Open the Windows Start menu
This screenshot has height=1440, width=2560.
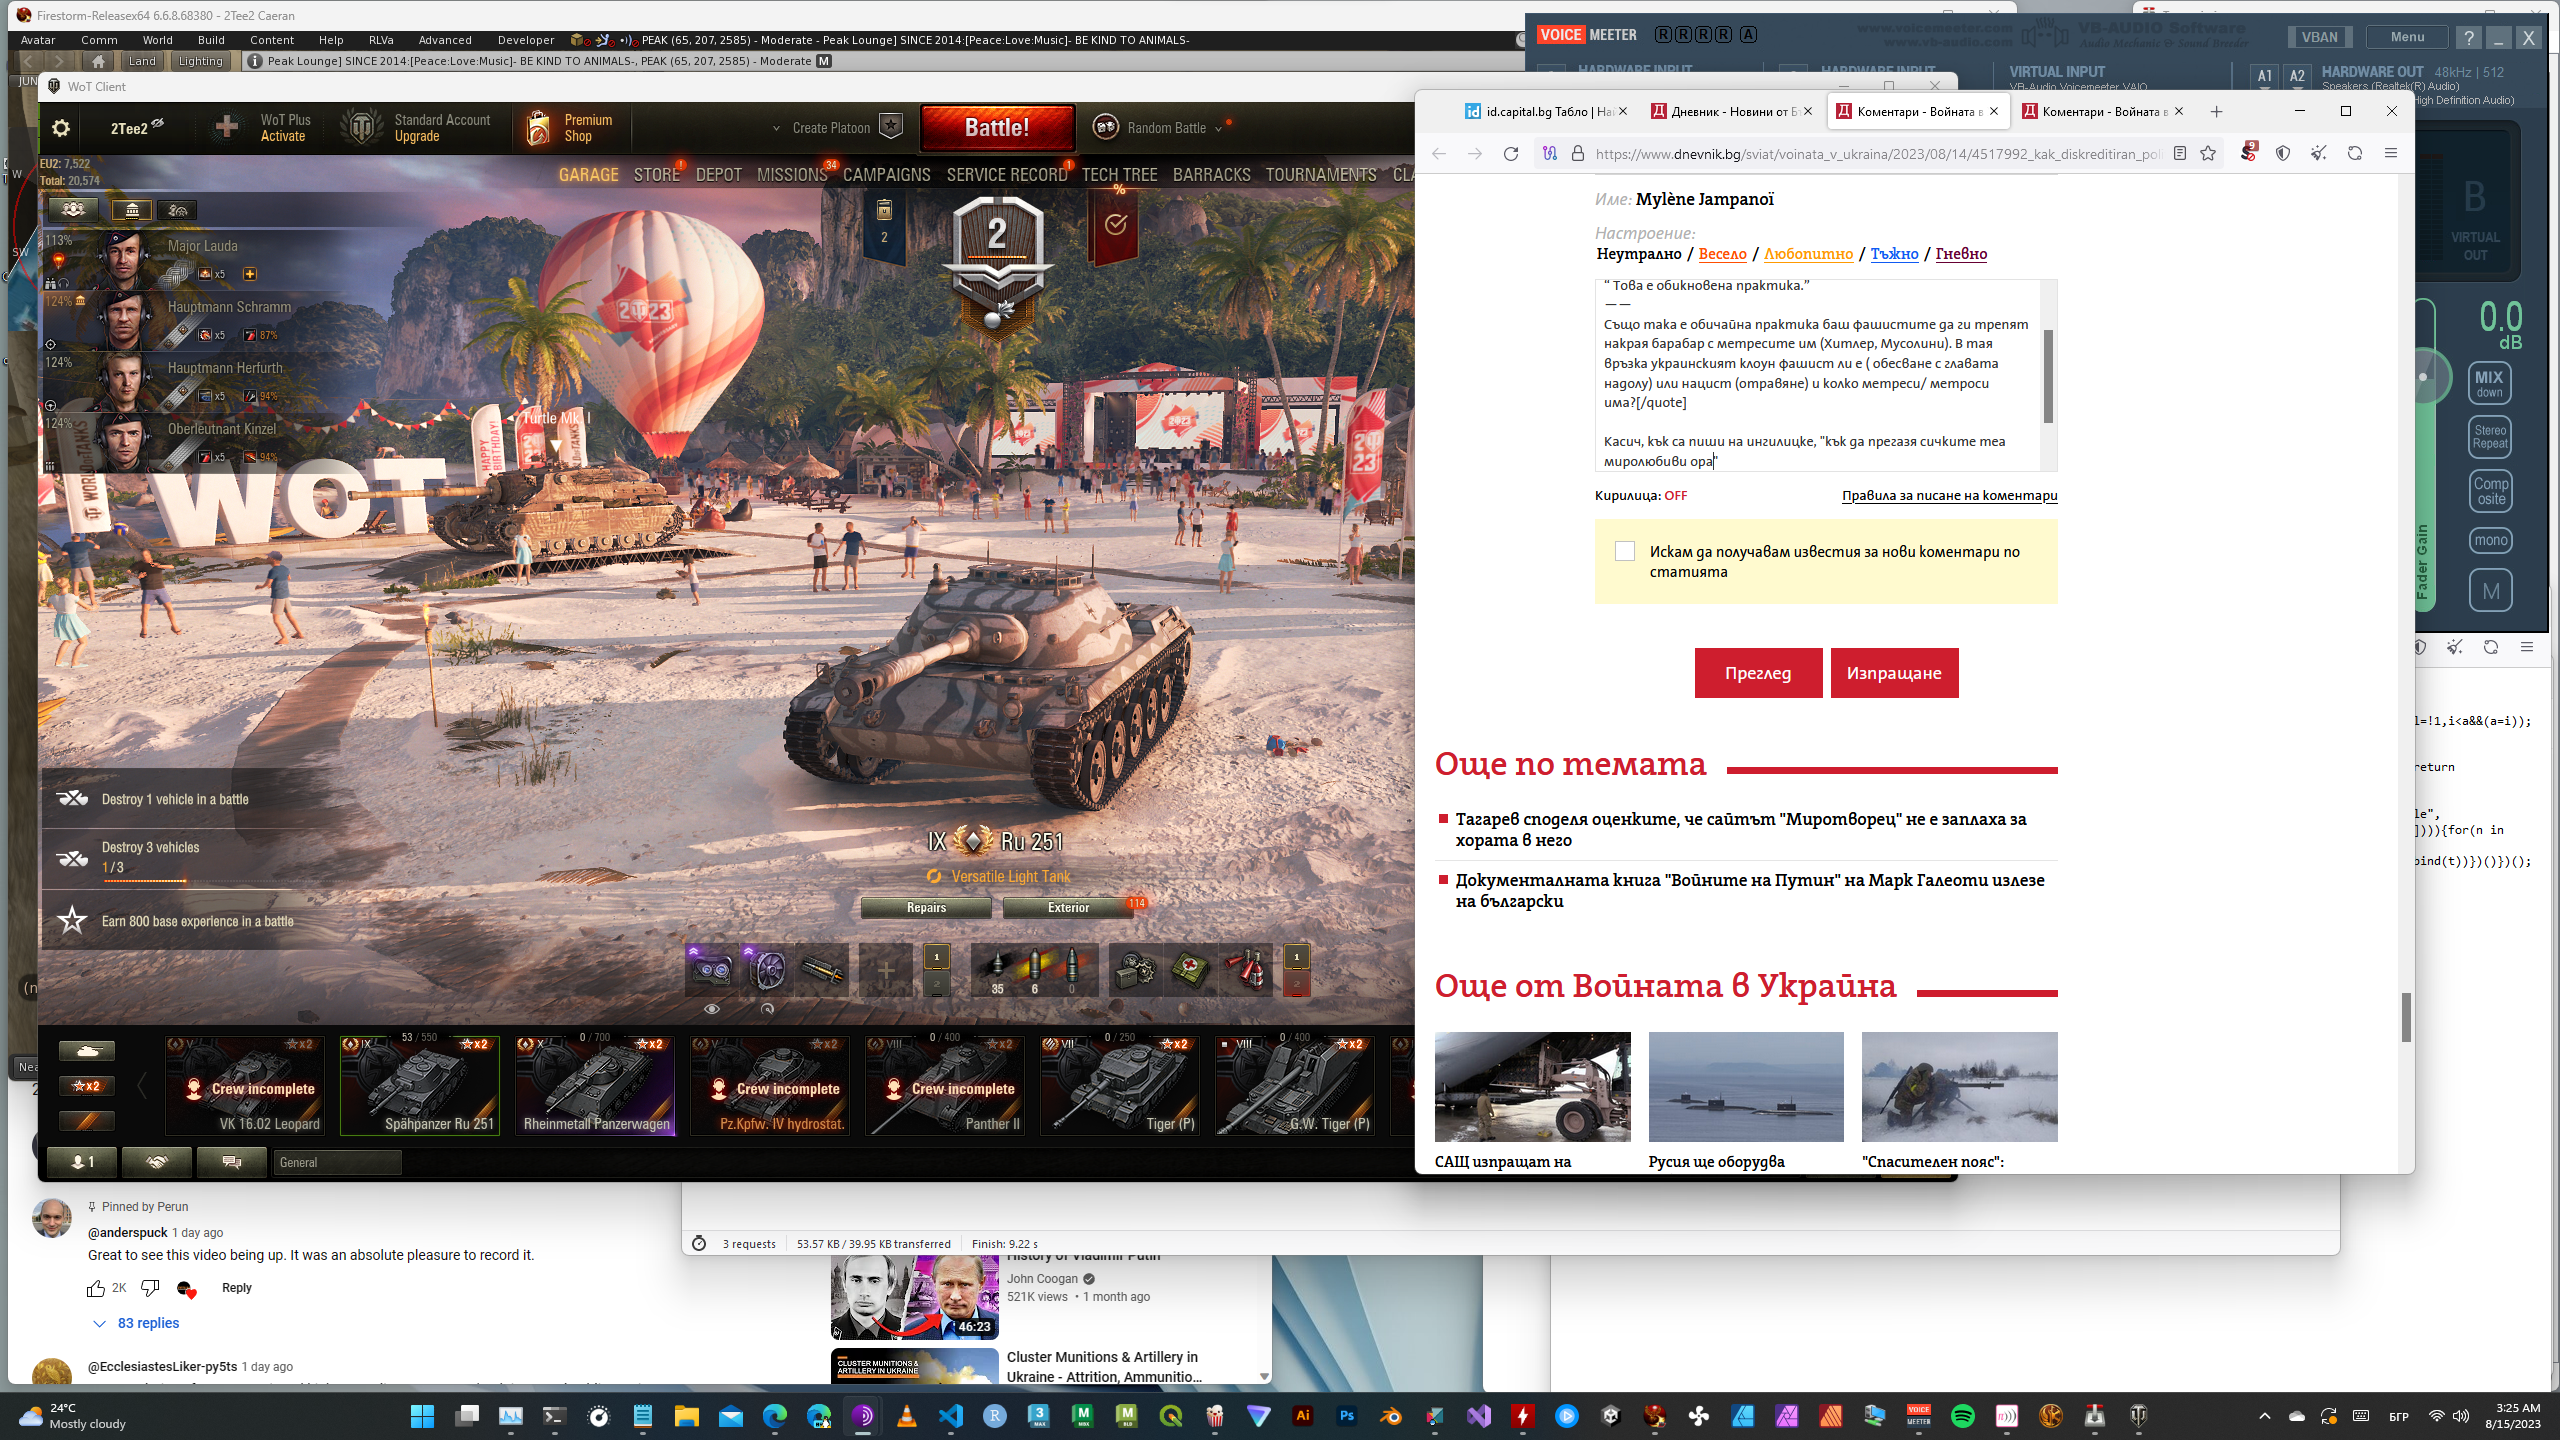tap(422, 1416)
